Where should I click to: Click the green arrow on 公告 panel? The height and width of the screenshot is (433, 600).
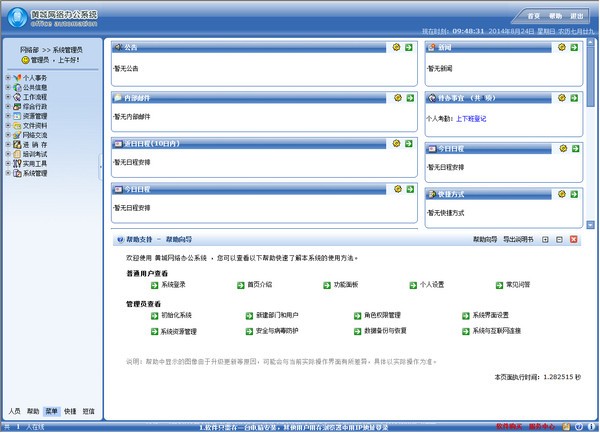tap(409, 47)
